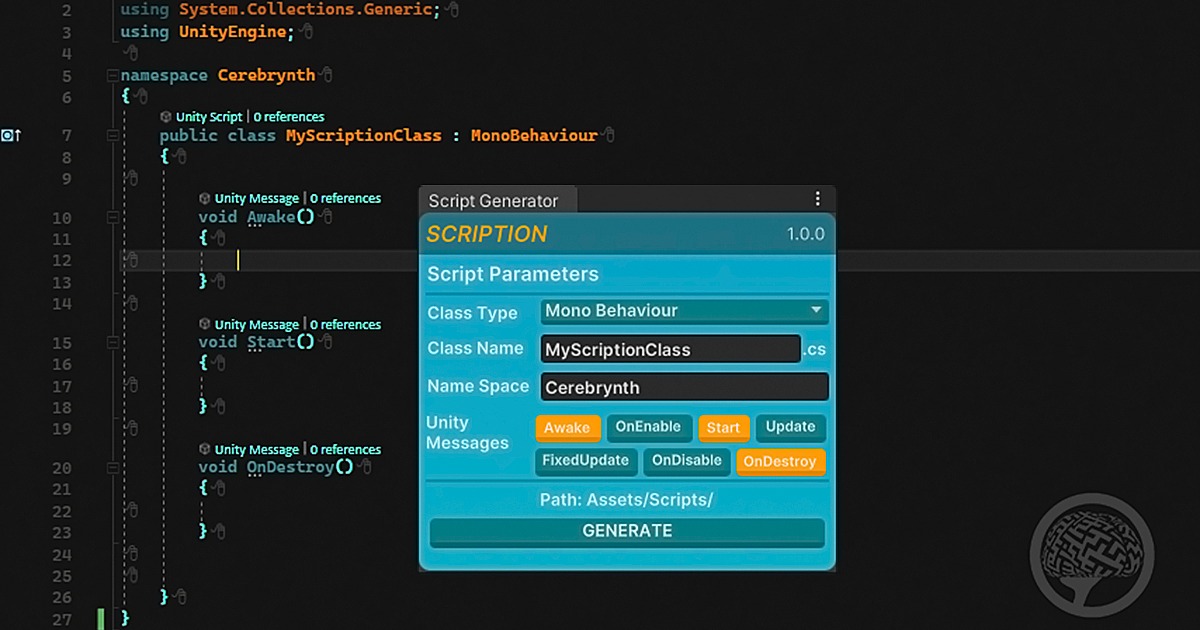The image size is (1200, 630).
Task: Click the Cerebrynth brain logo watermark
Action: click(x=1092, y=553)
